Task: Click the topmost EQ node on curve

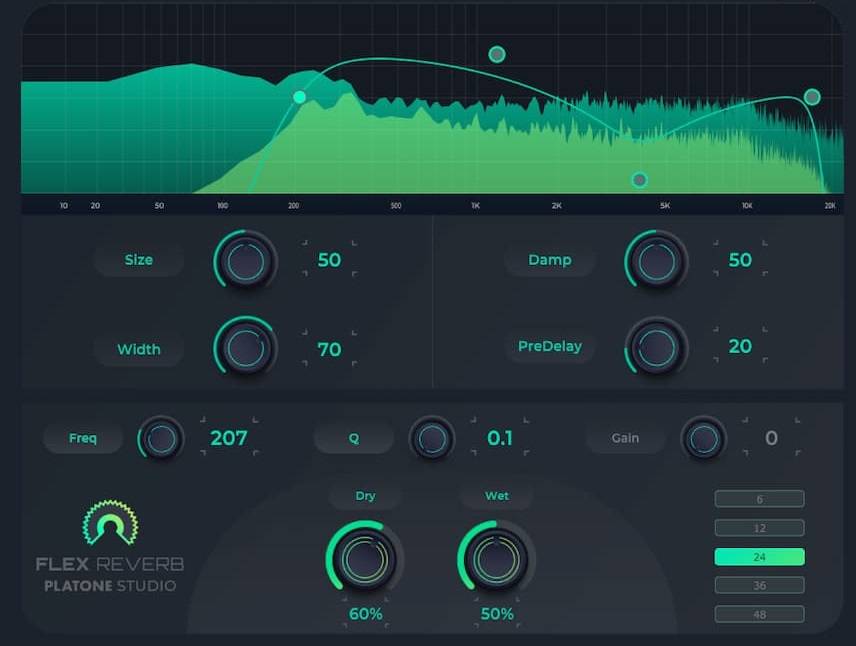Action: (497, 54)
